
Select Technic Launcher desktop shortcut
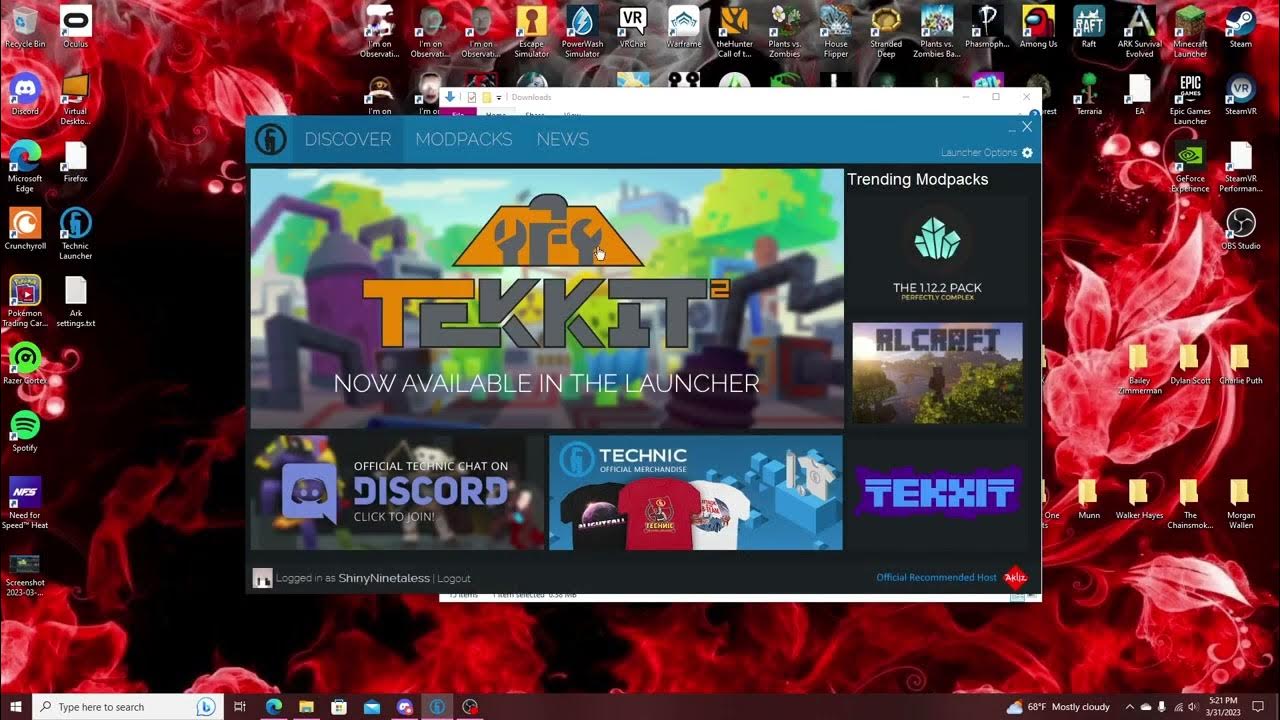click(75, 234)
